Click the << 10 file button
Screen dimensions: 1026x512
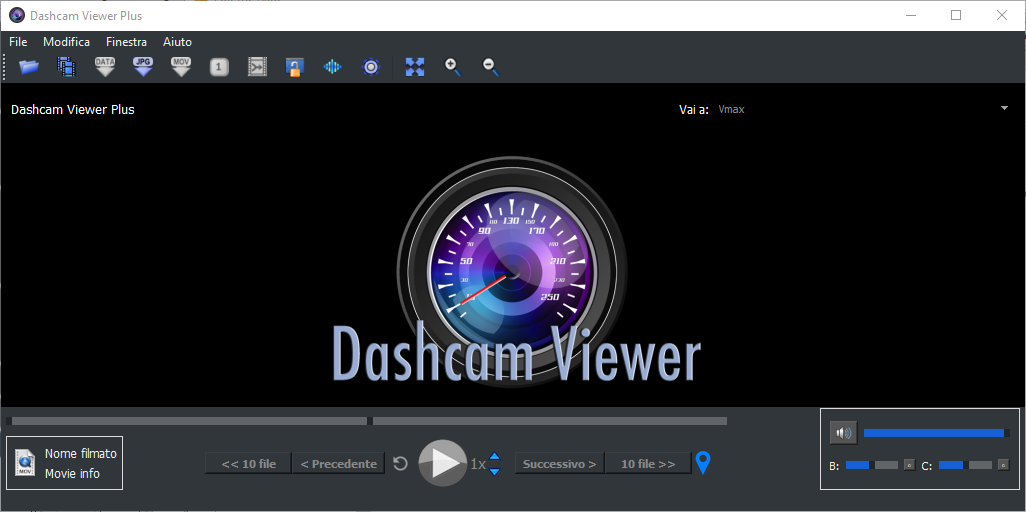point(249,464)
